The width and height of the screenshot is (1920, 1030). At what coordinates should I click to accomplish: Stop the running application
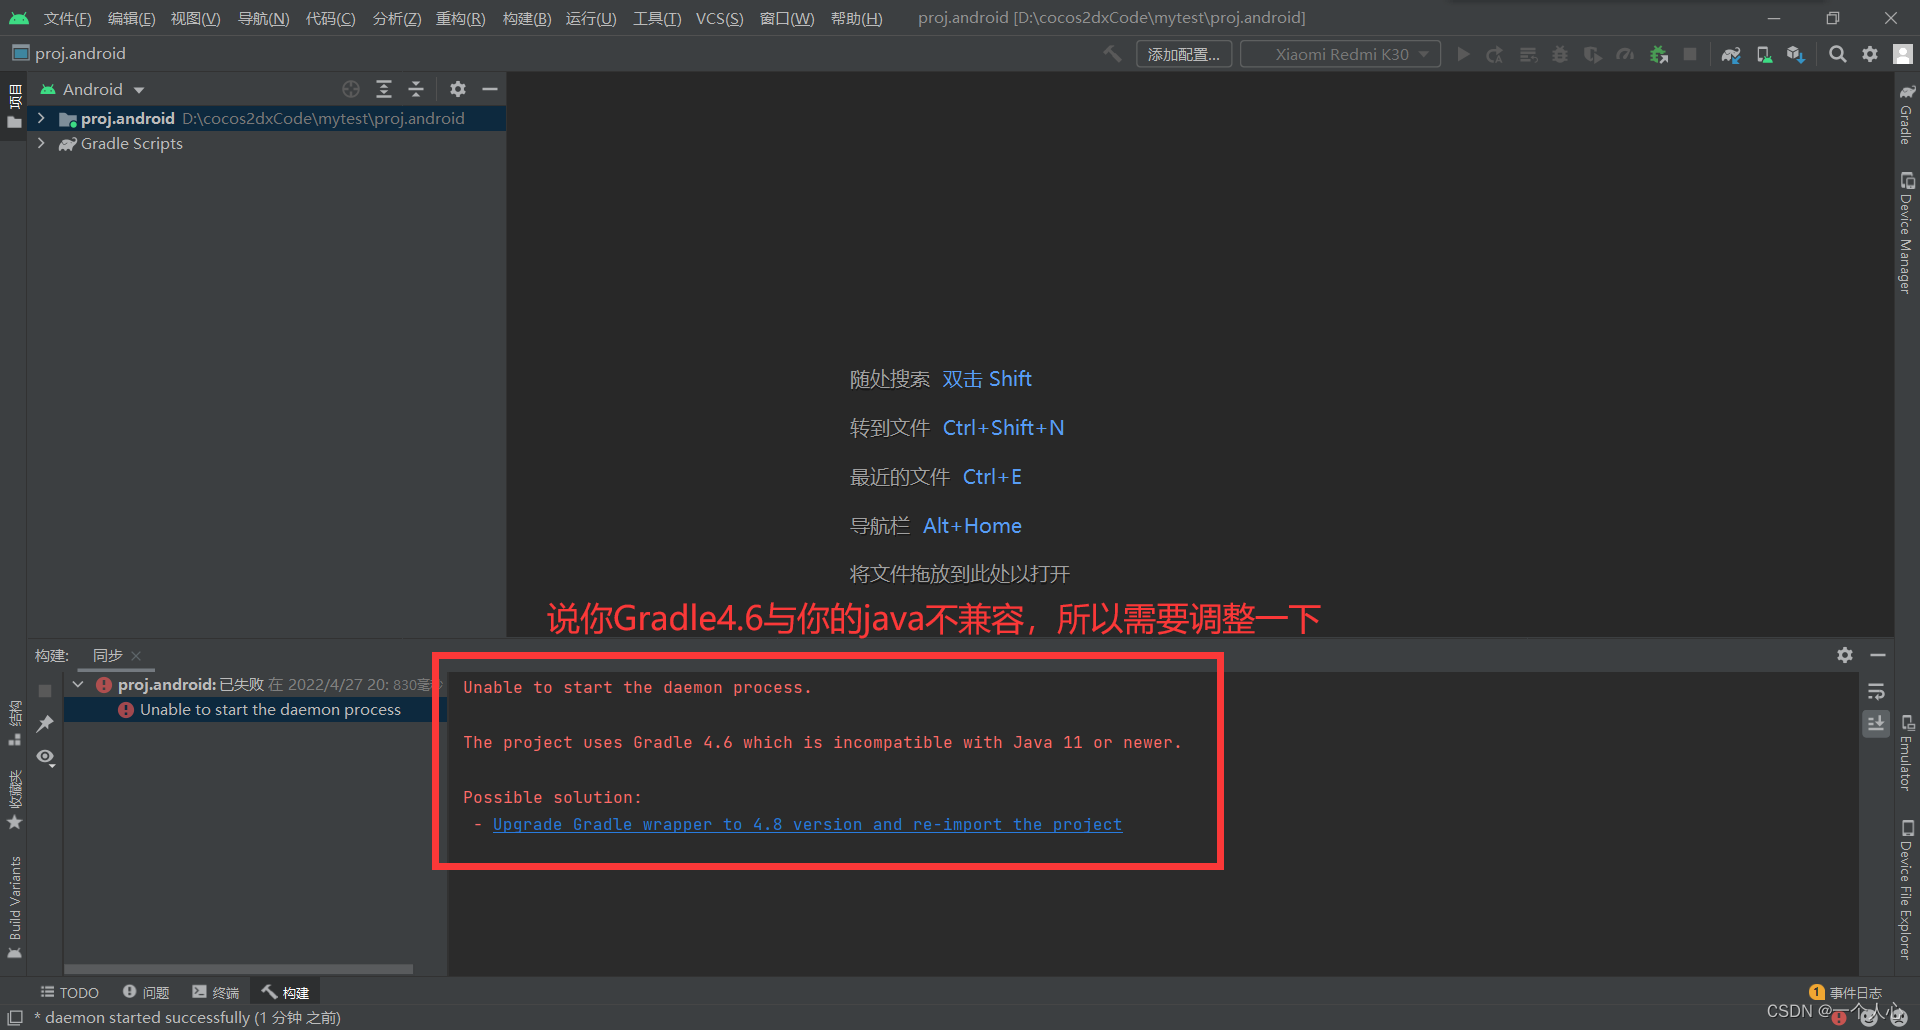[x=1690, y=54]
